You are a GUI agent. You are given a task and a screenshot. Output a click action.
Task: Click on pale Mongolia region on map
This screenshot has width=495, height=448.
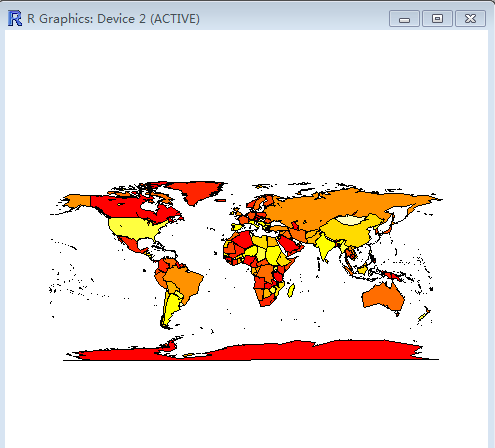point(350,220)
